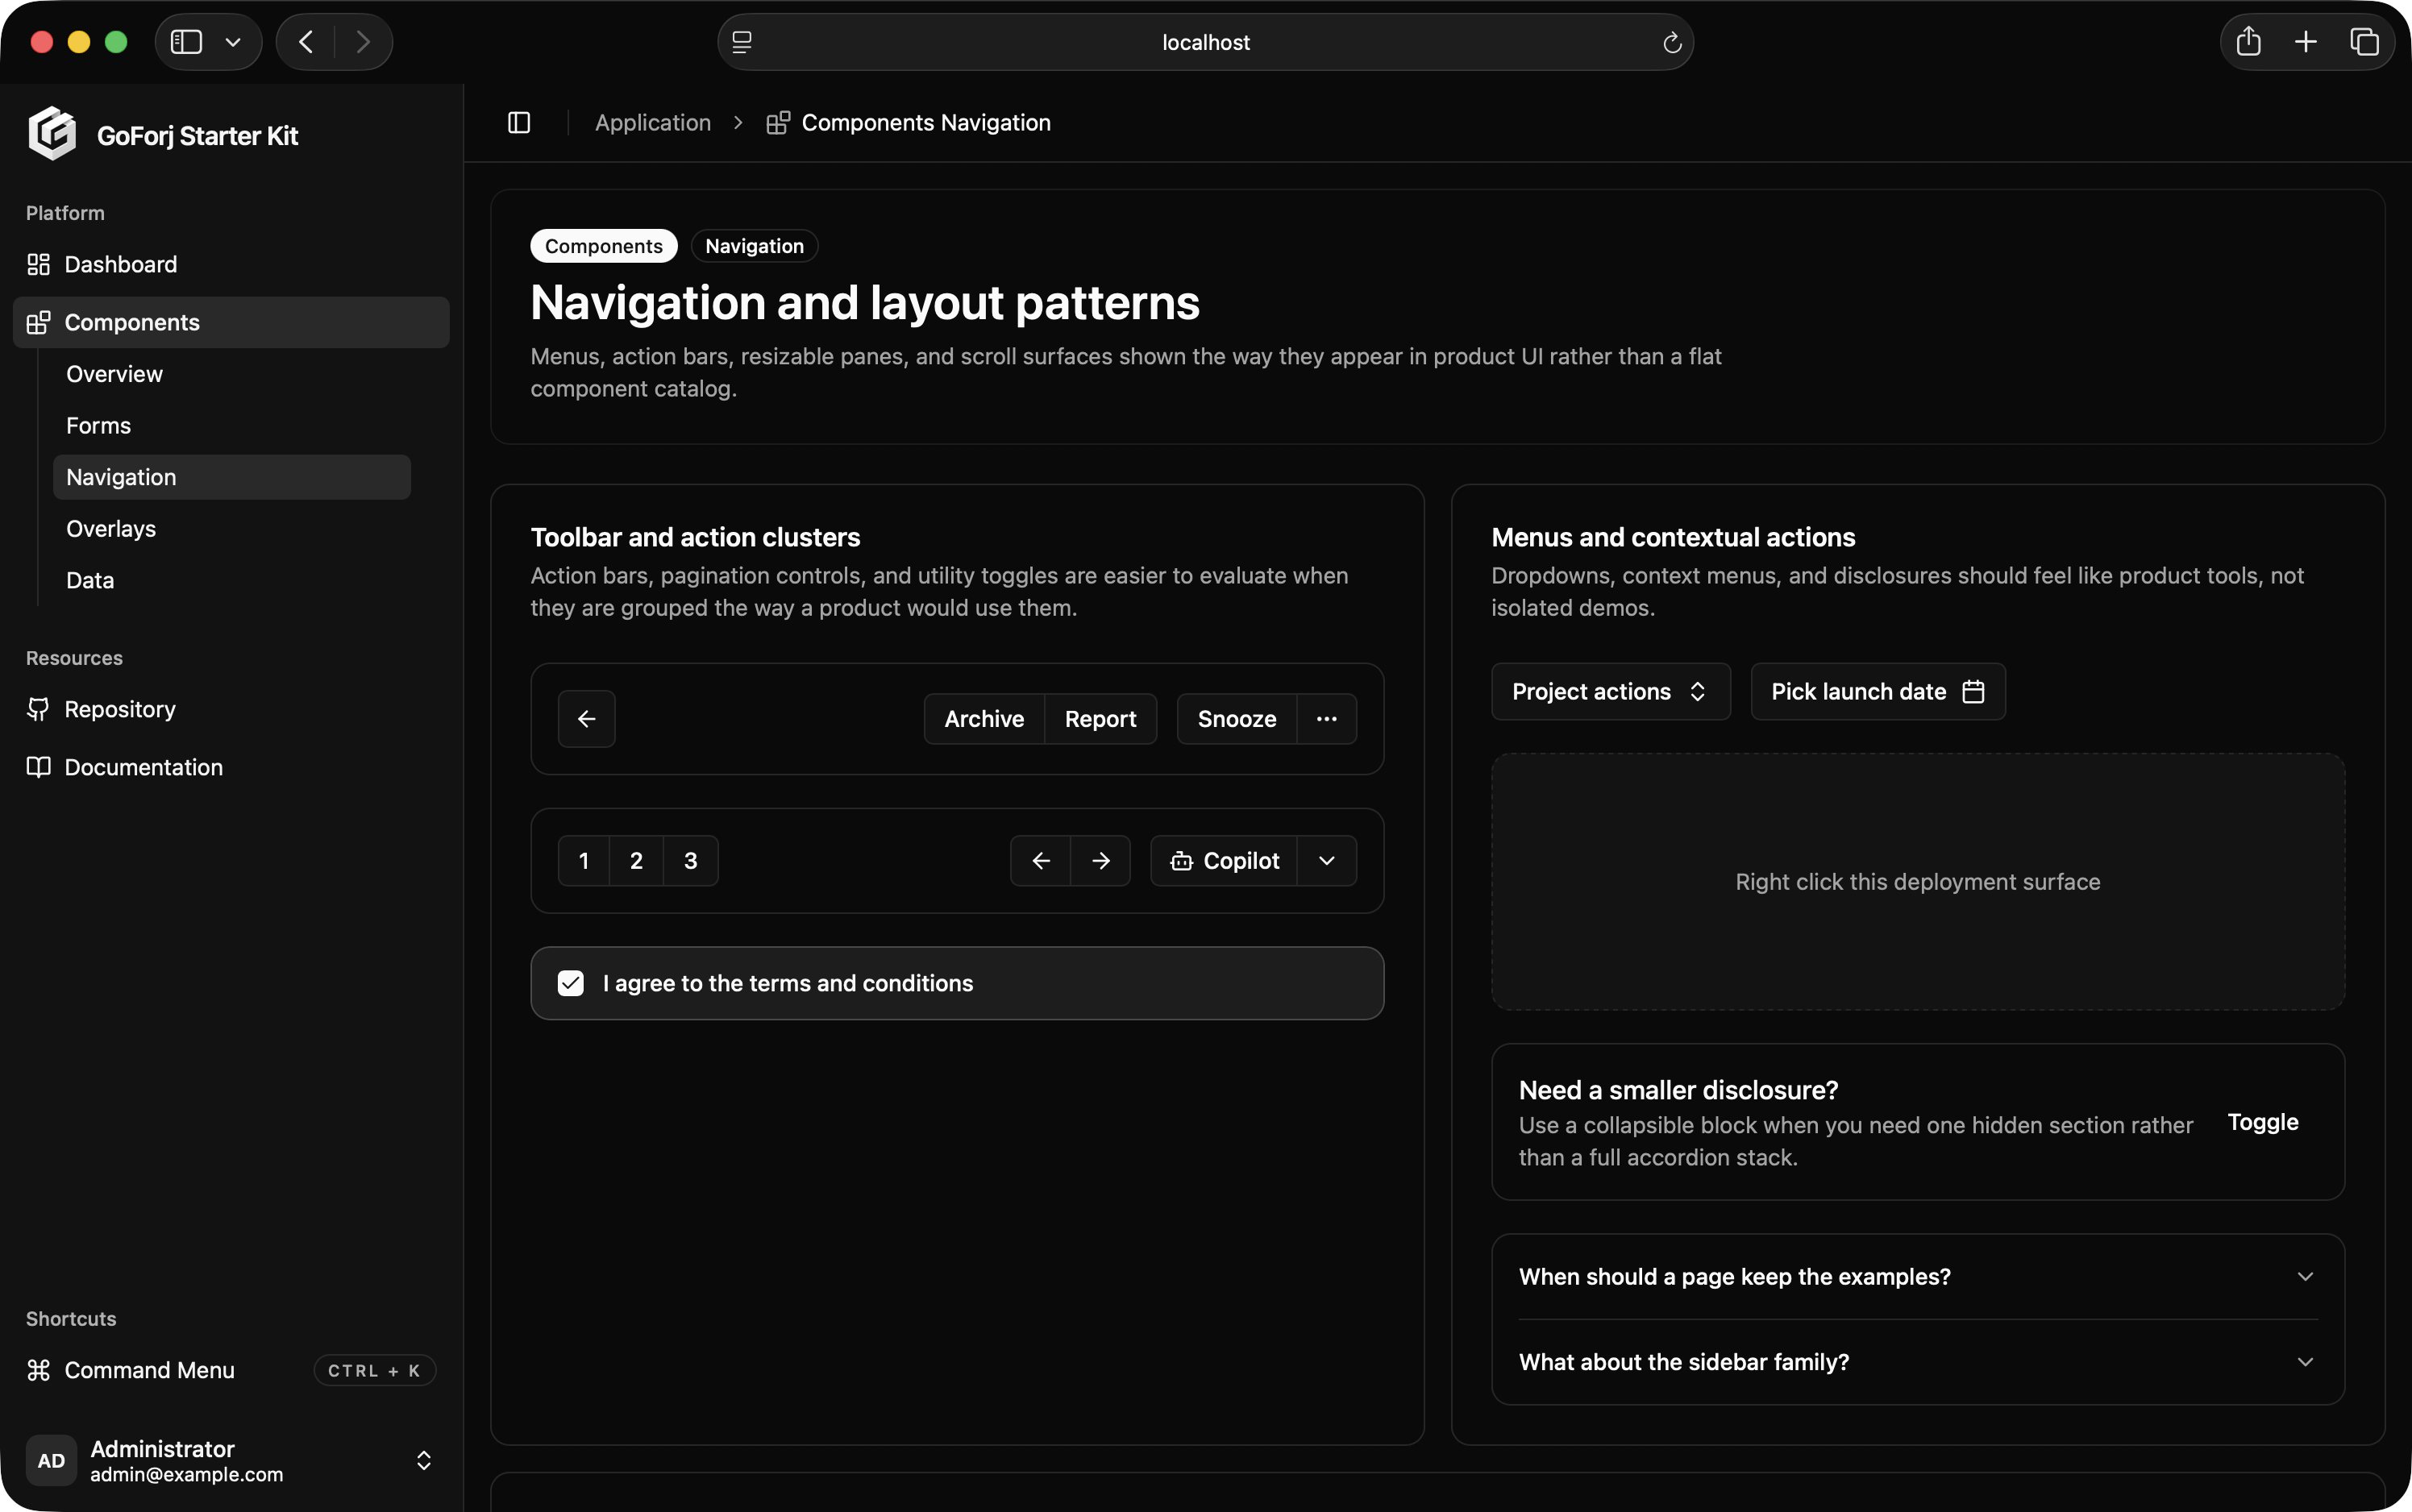The height and width of the screenshot is (1512, 2412).
Task: Open the Dashboard page
Action: (231, 264)
